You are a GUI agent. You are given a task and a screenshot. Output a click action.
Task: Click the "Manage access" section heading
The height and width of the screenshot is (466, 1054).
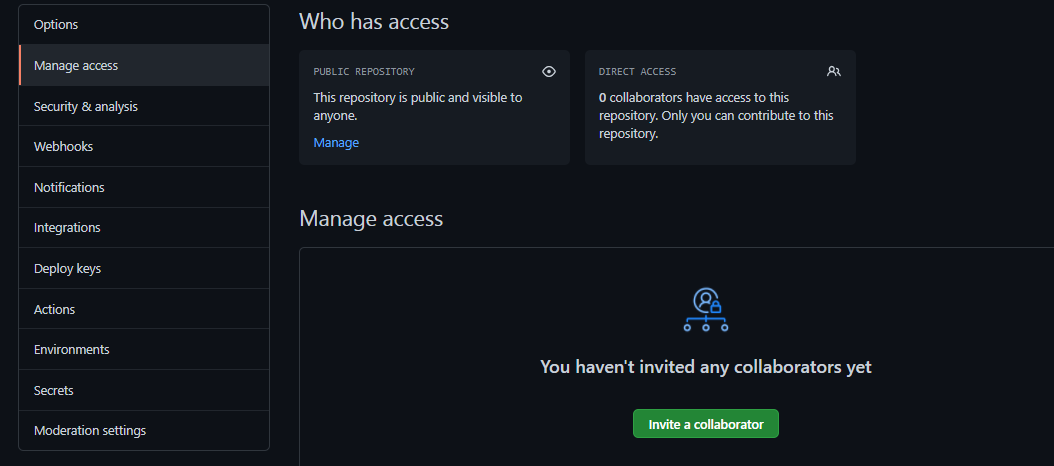pos(371,219)
